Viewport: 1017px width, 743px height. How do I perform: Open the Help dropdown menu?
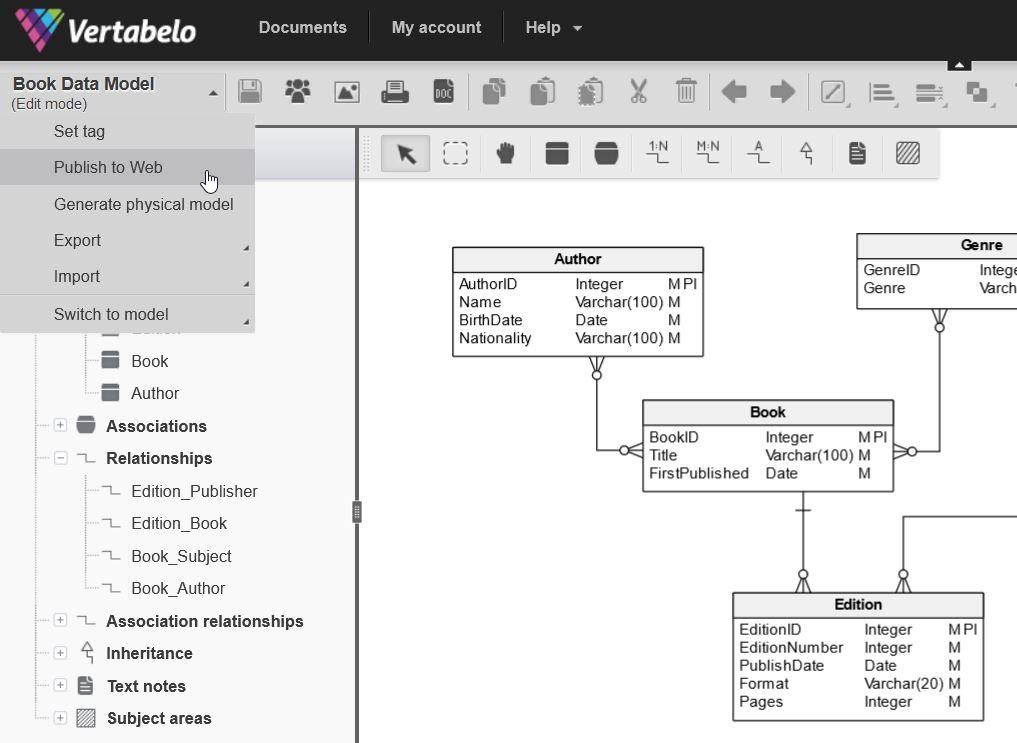pyautogui.click(x=553, y=27)
